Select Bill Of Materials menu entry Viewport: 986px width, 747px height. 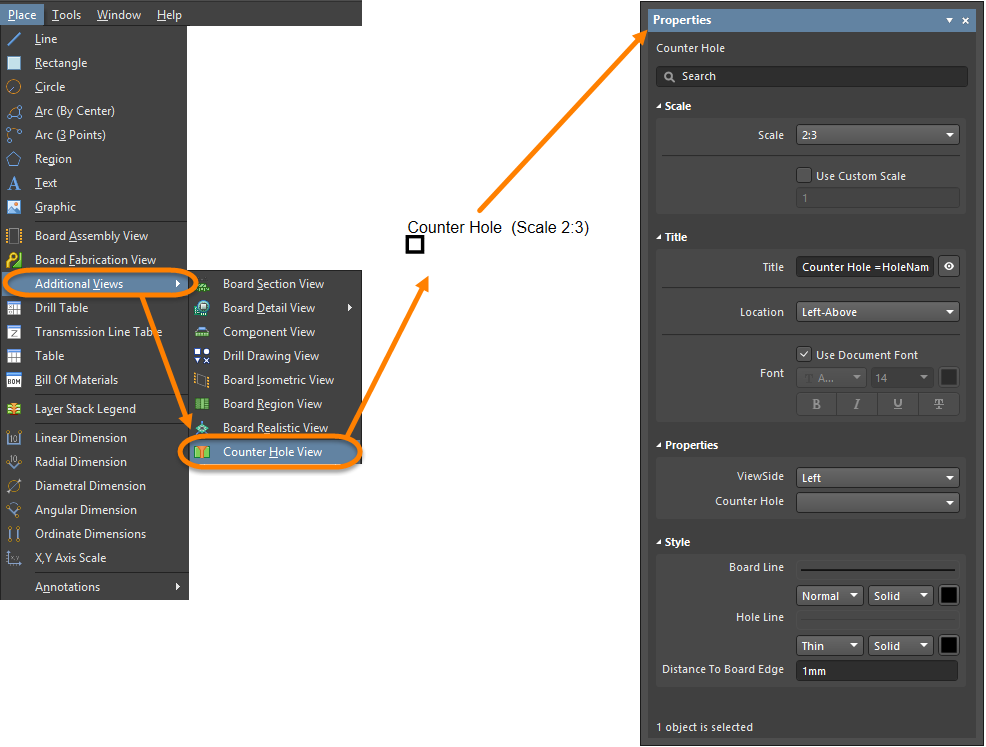tap(76, 380)
